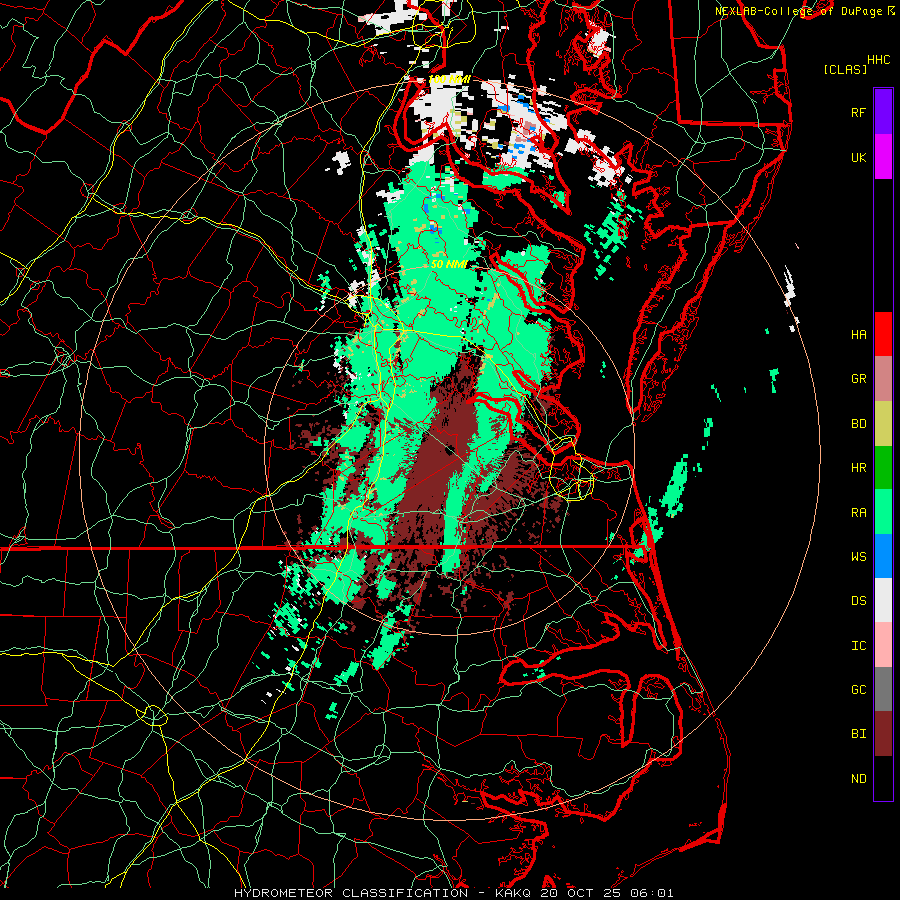Click the DS white legend swatch
900x900 pixels.
pyautogui.click(x=883, y=600)
